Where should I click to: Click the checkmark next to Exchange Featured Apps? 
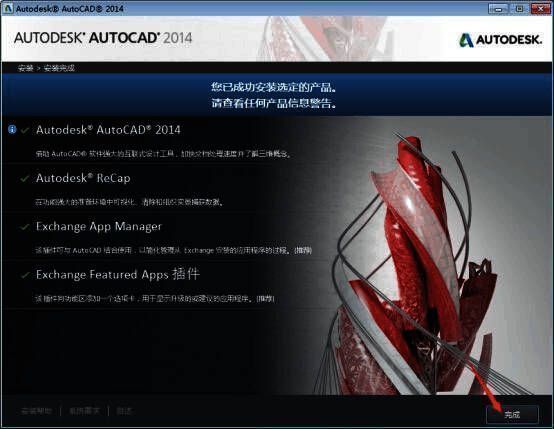tap(24, 275)
